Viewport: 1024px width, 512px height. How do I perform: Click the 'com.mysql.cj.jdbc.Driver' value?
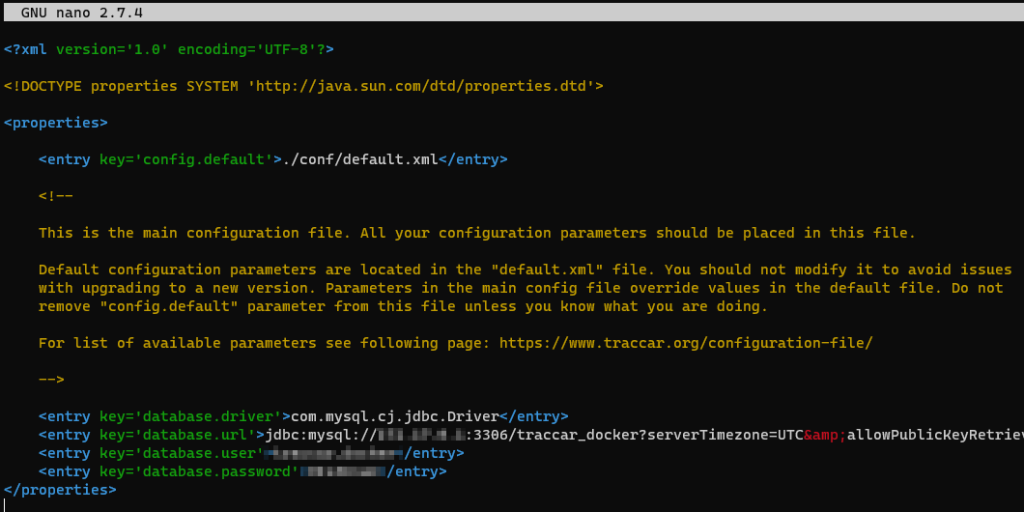394,416
